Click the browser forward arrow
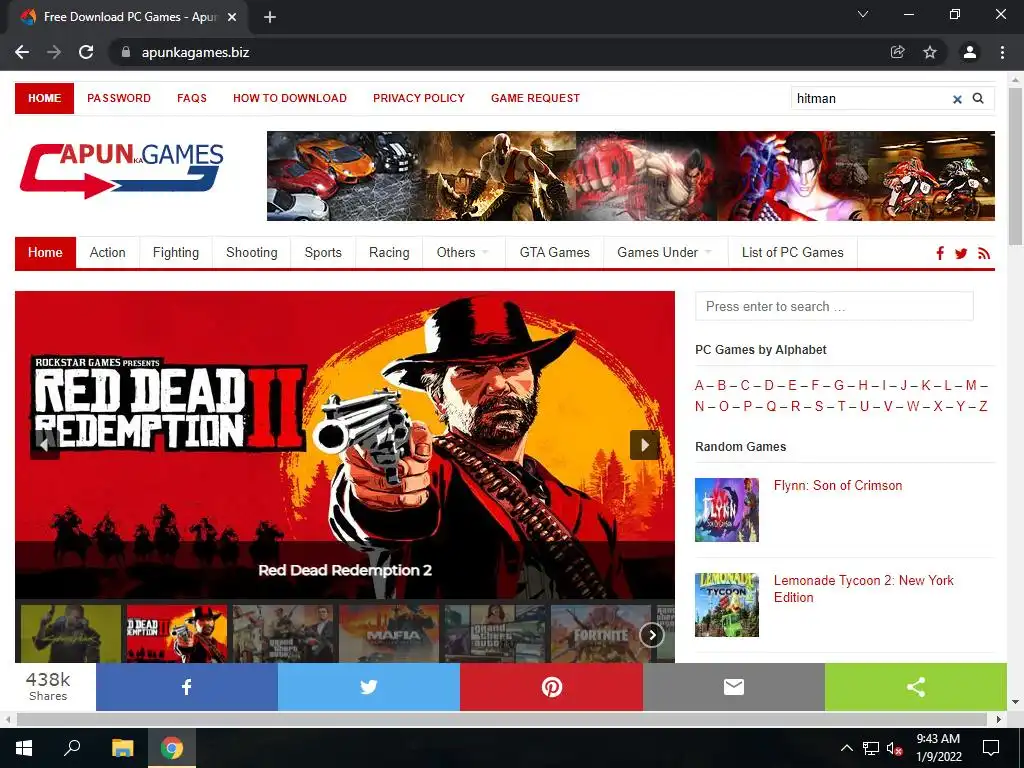 pos(54,52)
